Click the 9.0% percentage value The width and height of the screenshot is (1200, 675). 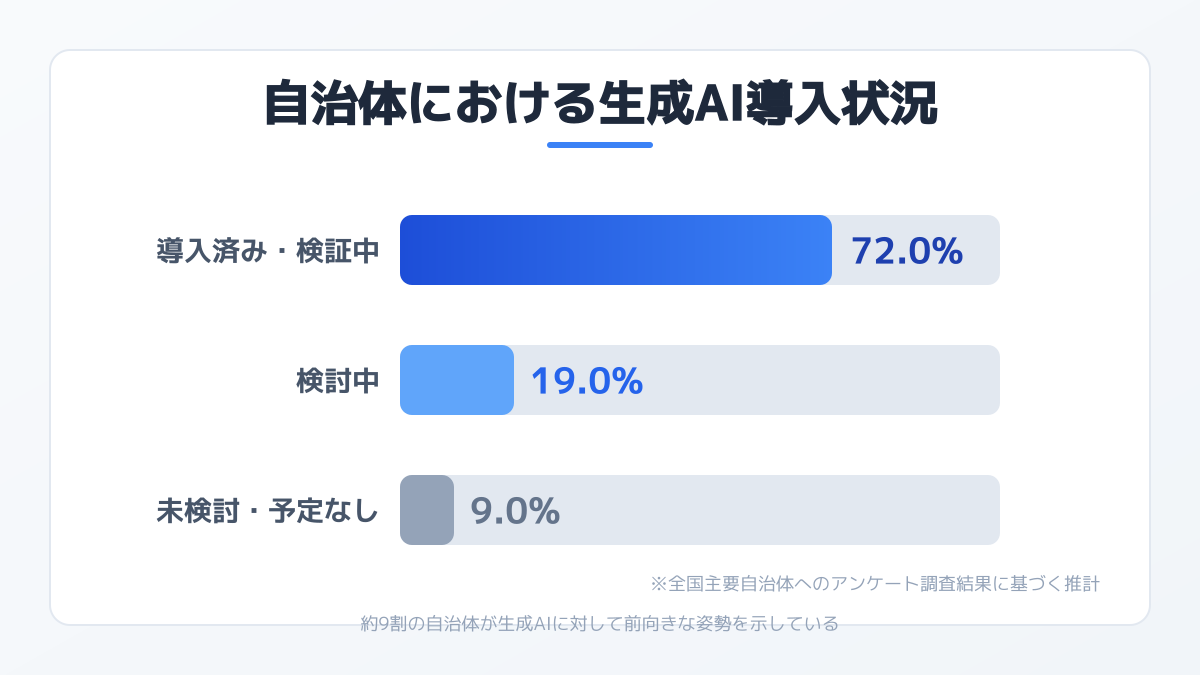point(515,511)
